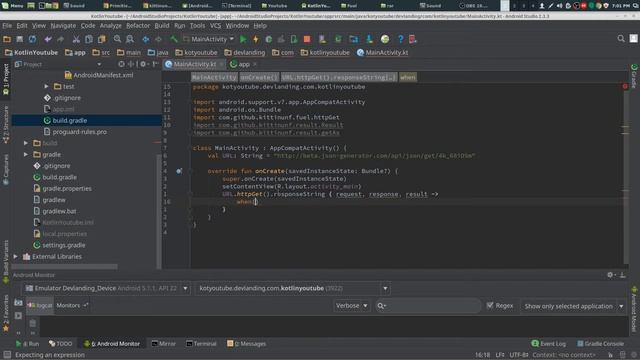Open the File menu

pos(7,25)
